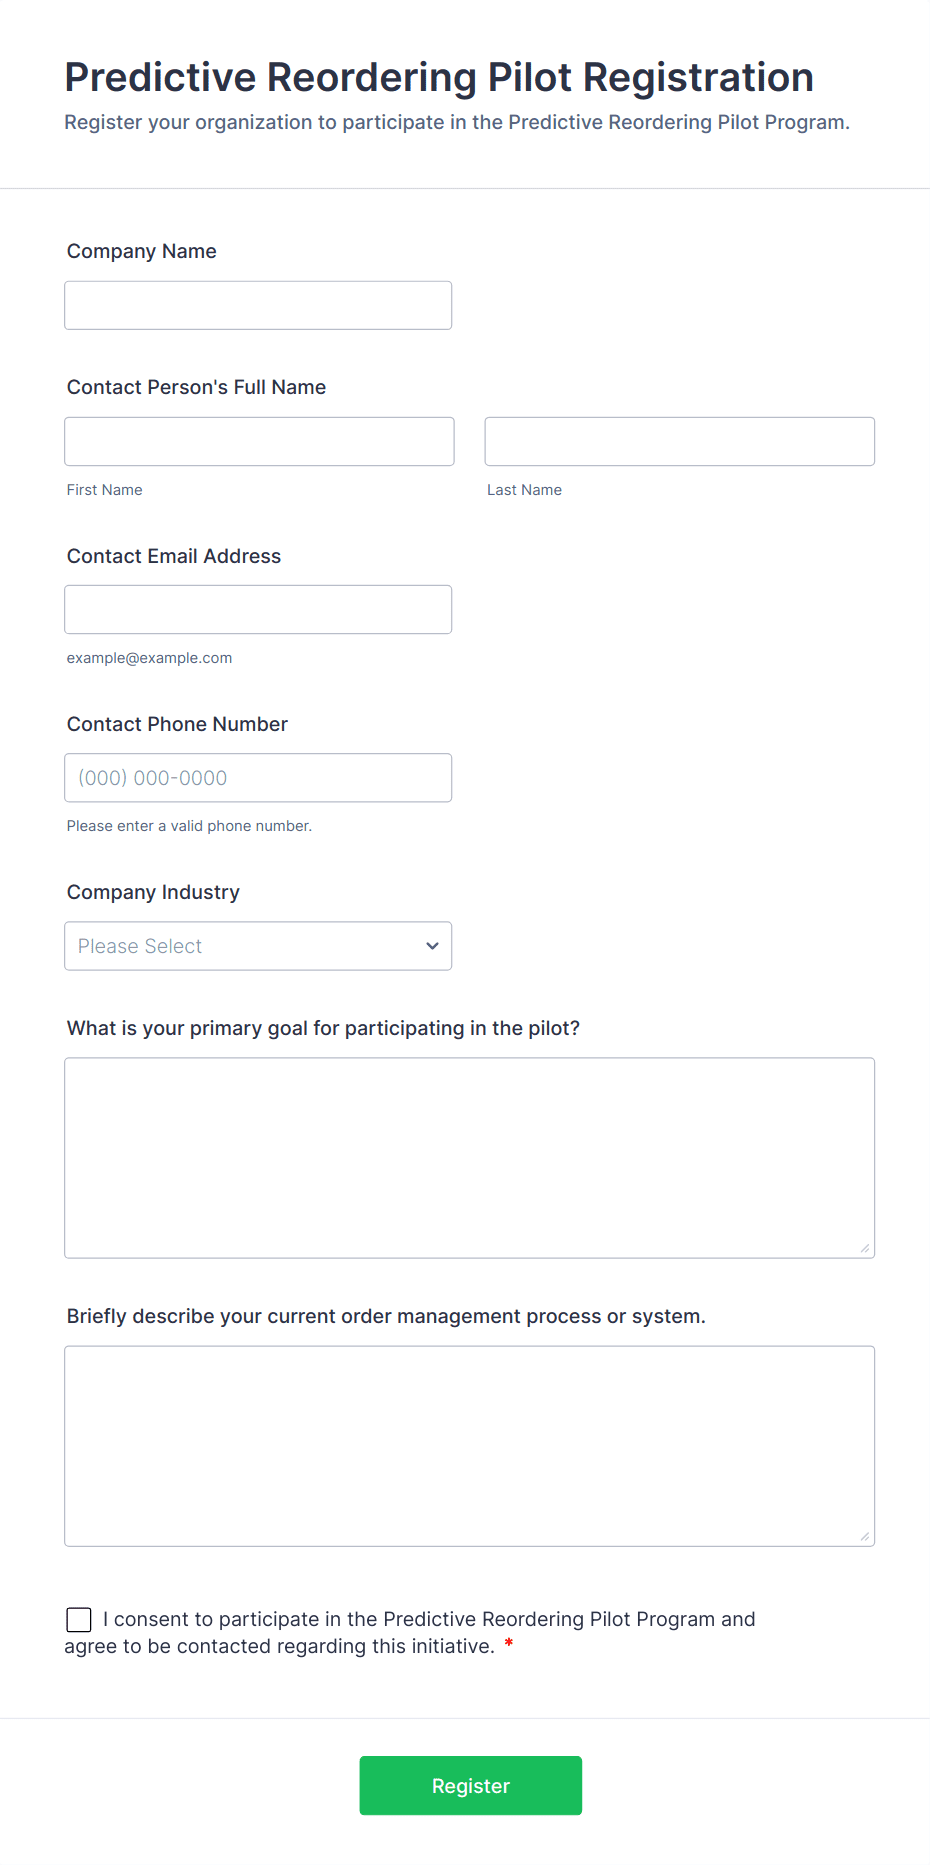930x1865 pixels.
Task: Select the Contact Email Address field
Action: click(258, 609)
